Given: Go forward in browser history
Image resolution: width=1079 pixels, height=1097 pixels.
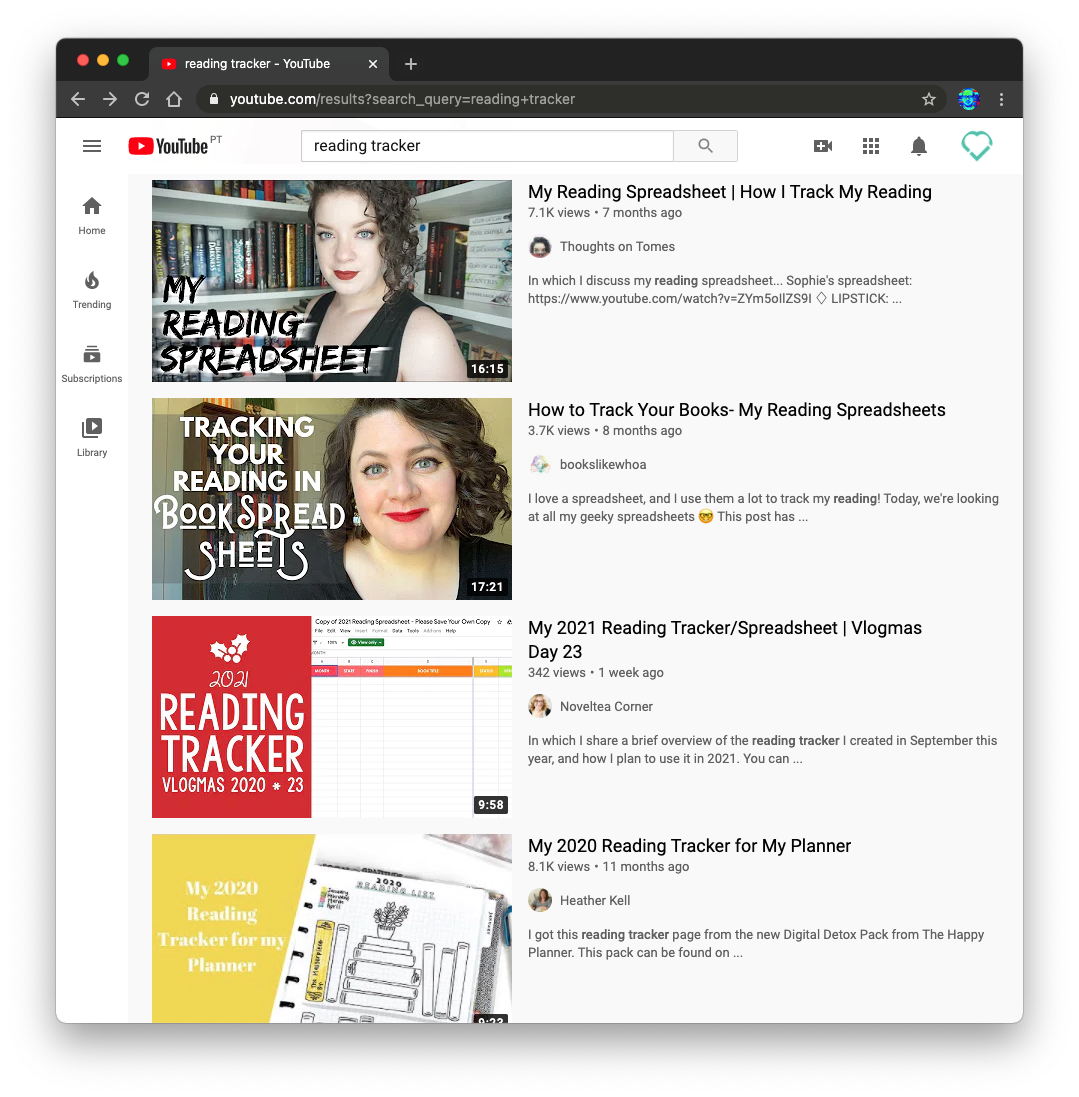Looking at the screenshot, I should click(110, 99).
